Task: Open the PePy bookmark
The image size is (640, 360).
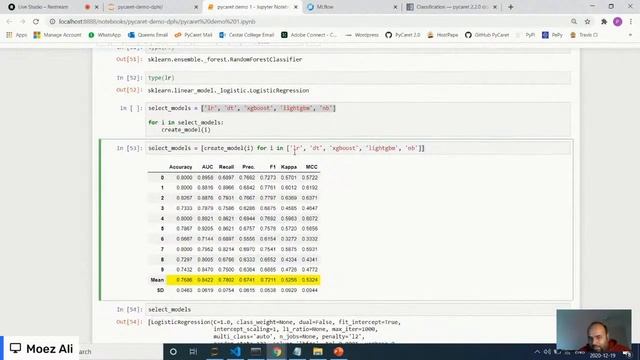Action: tap(552, 35)
